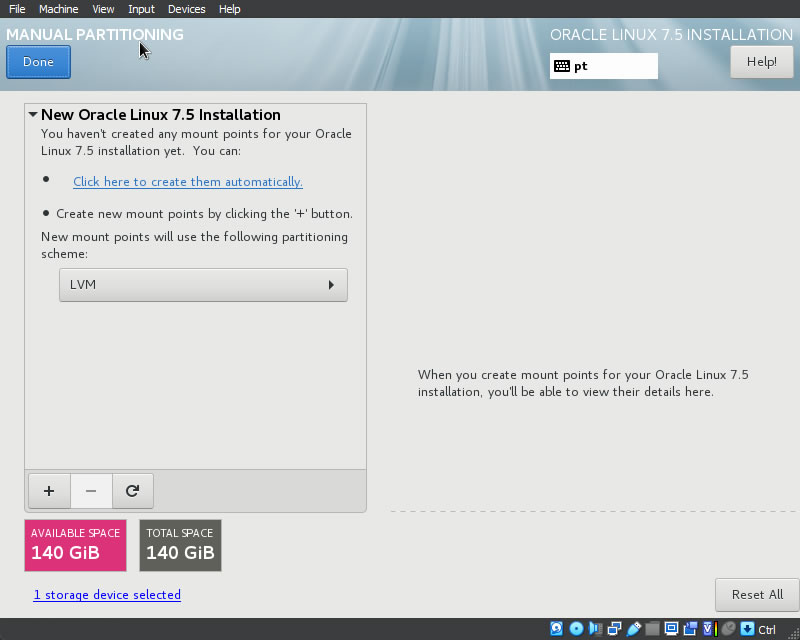Click the Total Space 140 GiB box
The width and height of the screenshot is (800, 640).
[x=181, y=546]
